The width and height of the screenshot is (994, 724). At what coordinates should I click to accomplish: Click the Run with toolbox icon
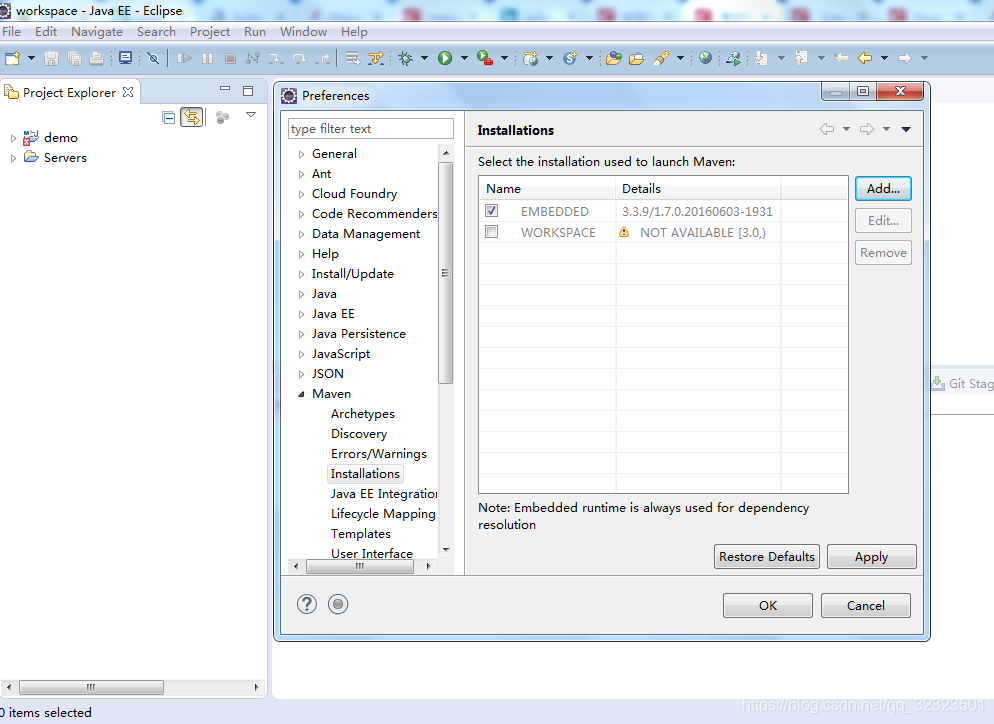[x=485, y=58]
